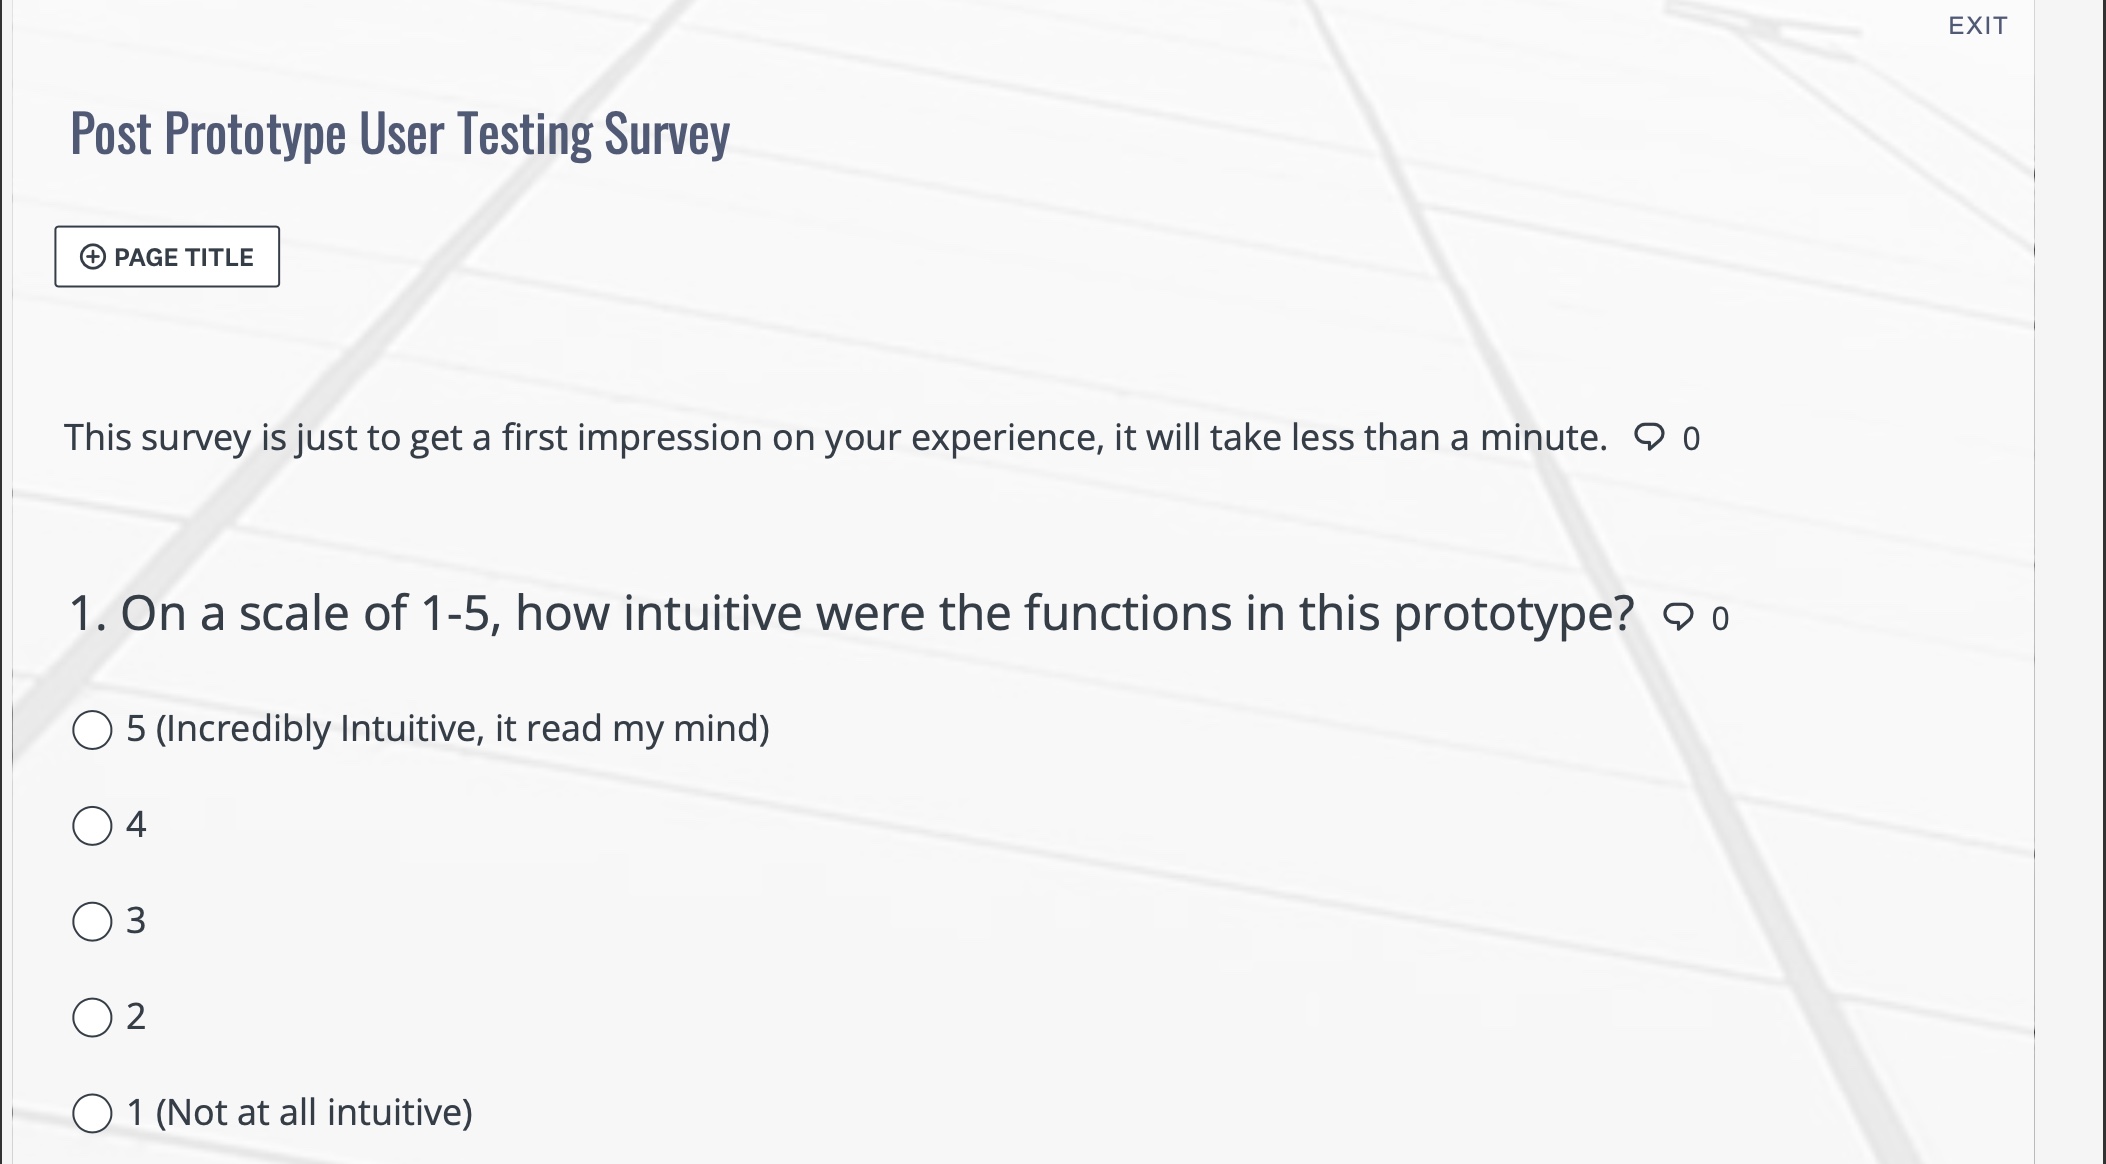This screenshot has height=1164, width=2106.
Task: Click question 1 text about intuitive functions
Action: pyautogui.click(x=852, y=613)
